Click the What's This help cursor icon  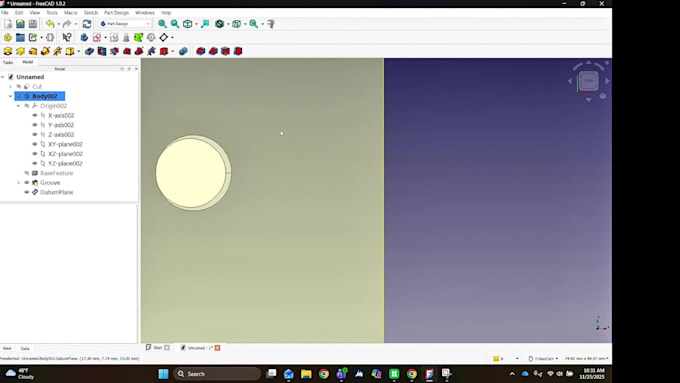pos(67,38)
